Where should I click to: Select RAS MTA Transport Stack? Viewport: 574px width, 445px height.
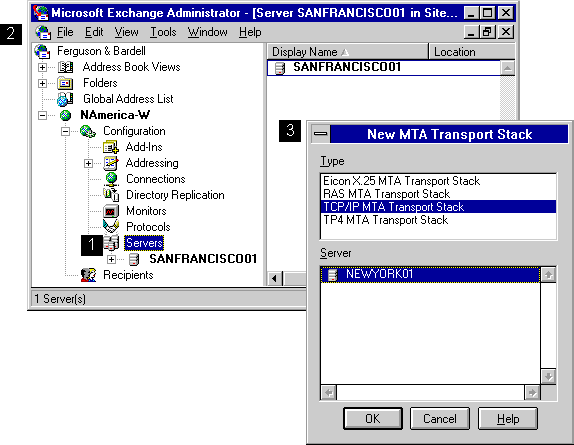point(438,194)
